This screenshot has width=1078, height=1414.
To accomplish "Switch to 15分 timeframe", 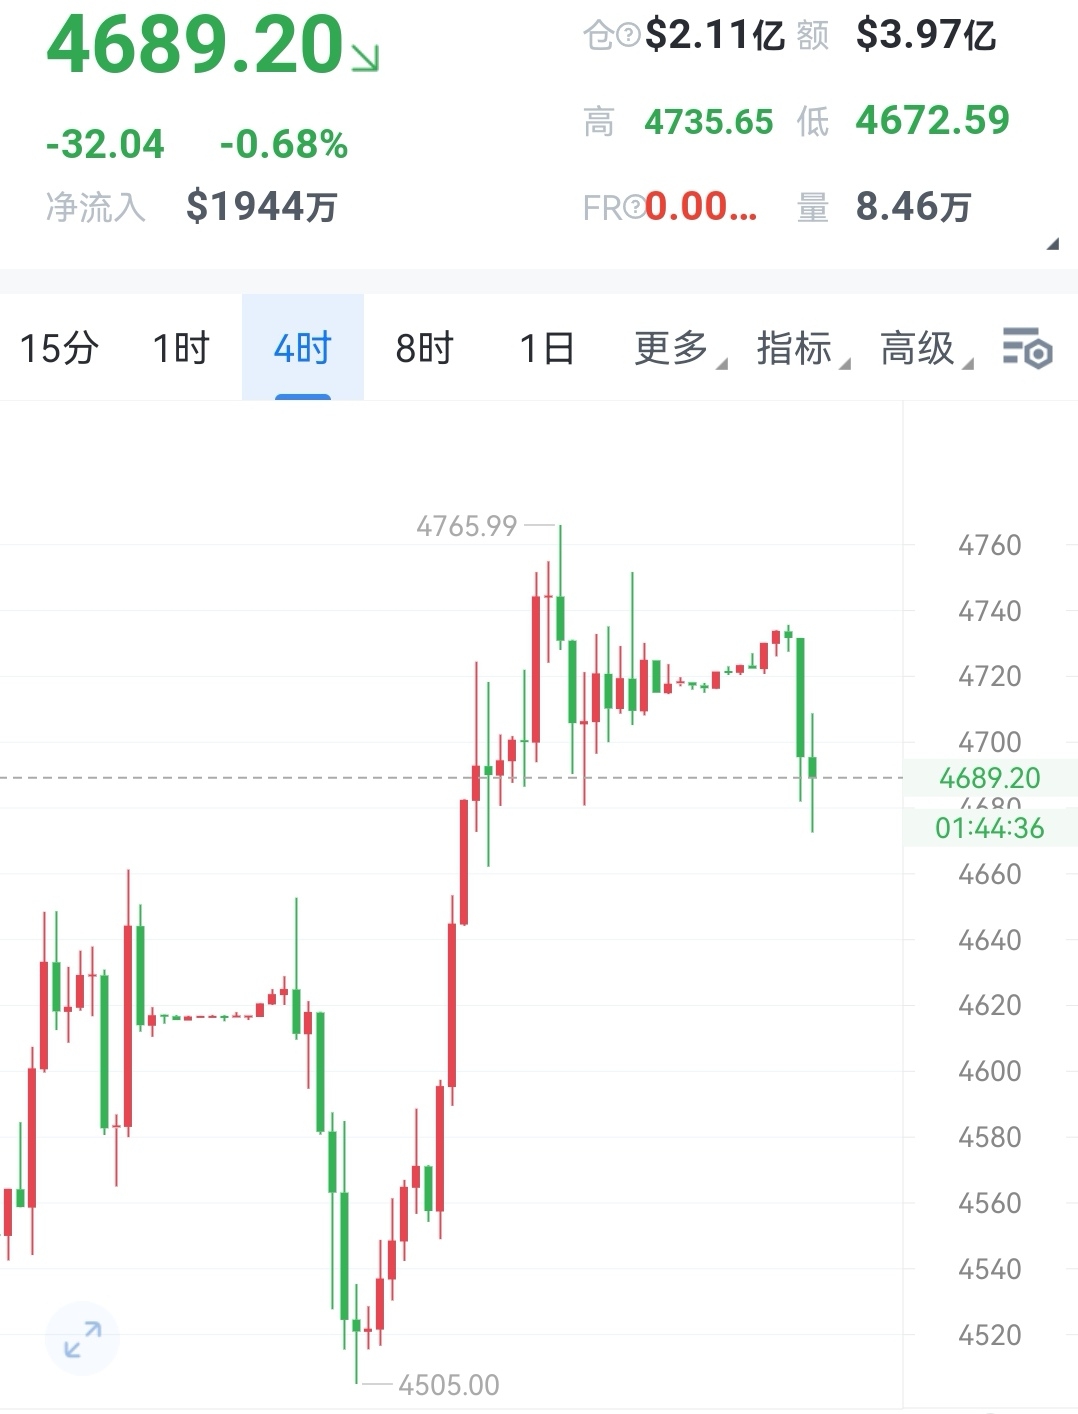I will point(59,348).
